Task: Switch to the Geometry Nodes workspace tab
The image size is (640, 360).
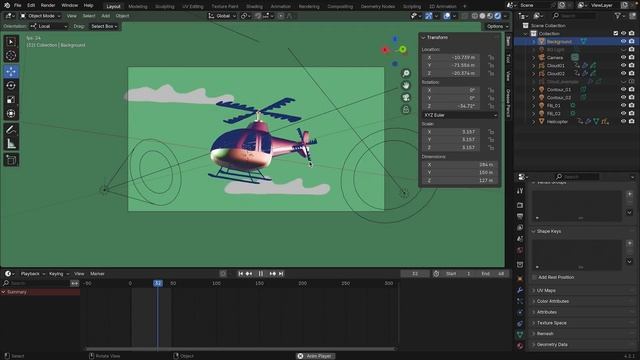Action: point(378,7)
